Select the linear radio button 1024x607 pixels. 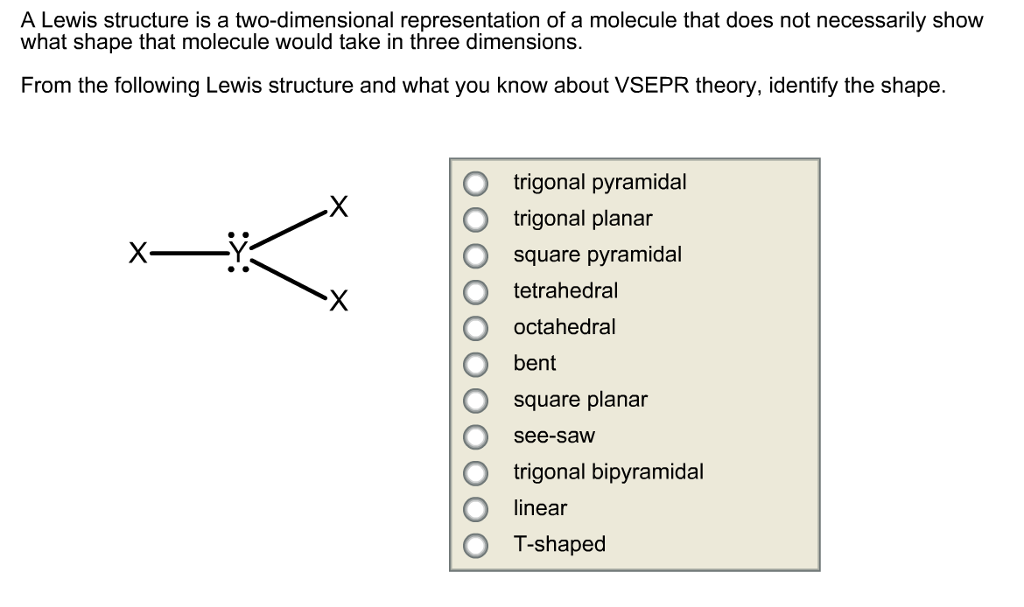point(475,508)
